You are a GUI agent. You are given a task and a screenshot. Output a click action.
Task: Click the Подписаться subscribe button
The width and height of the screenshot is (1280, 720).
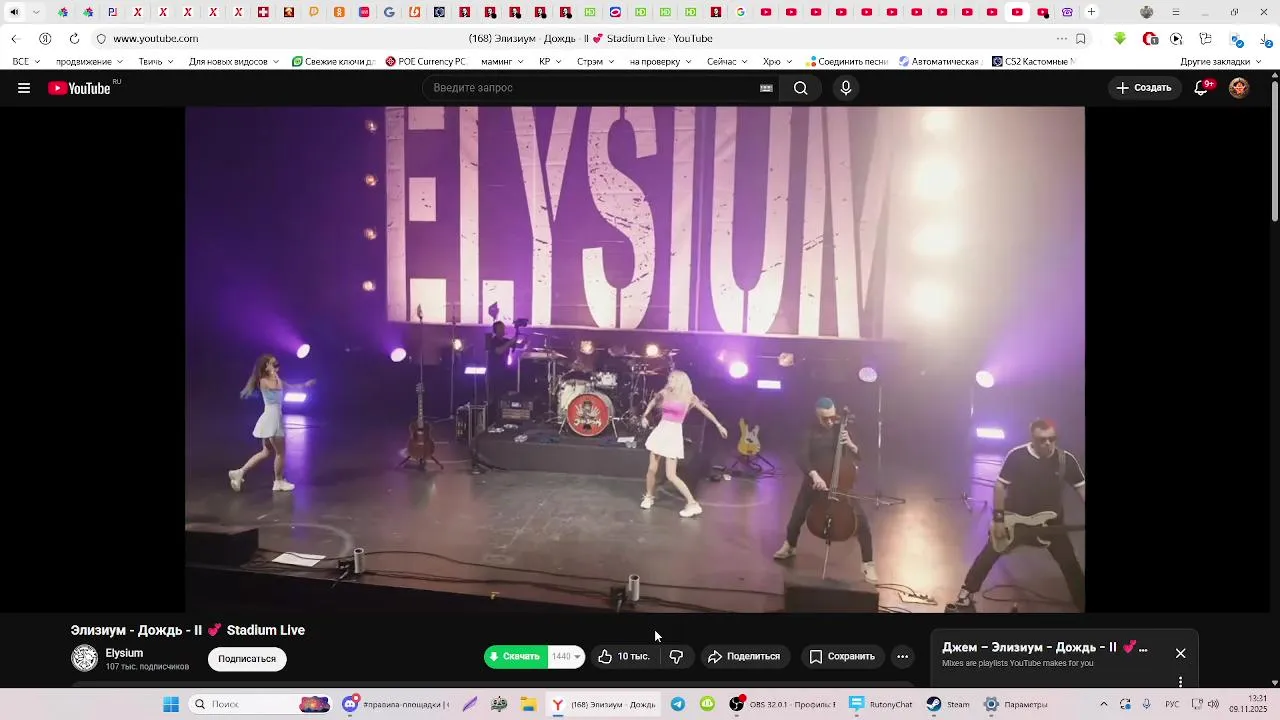pos(247,659)
